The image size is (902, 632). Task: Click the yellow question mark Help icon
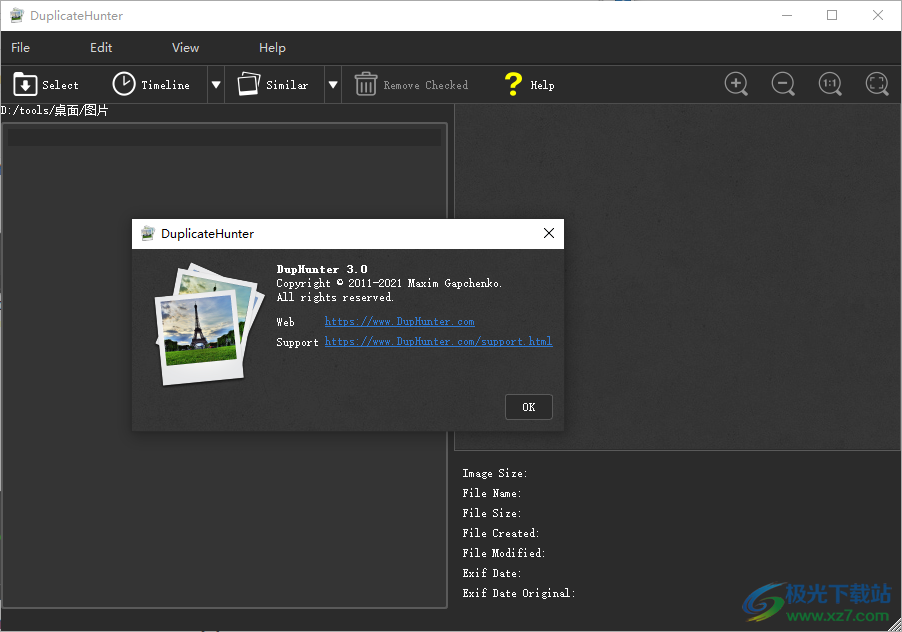click(513, 84)
